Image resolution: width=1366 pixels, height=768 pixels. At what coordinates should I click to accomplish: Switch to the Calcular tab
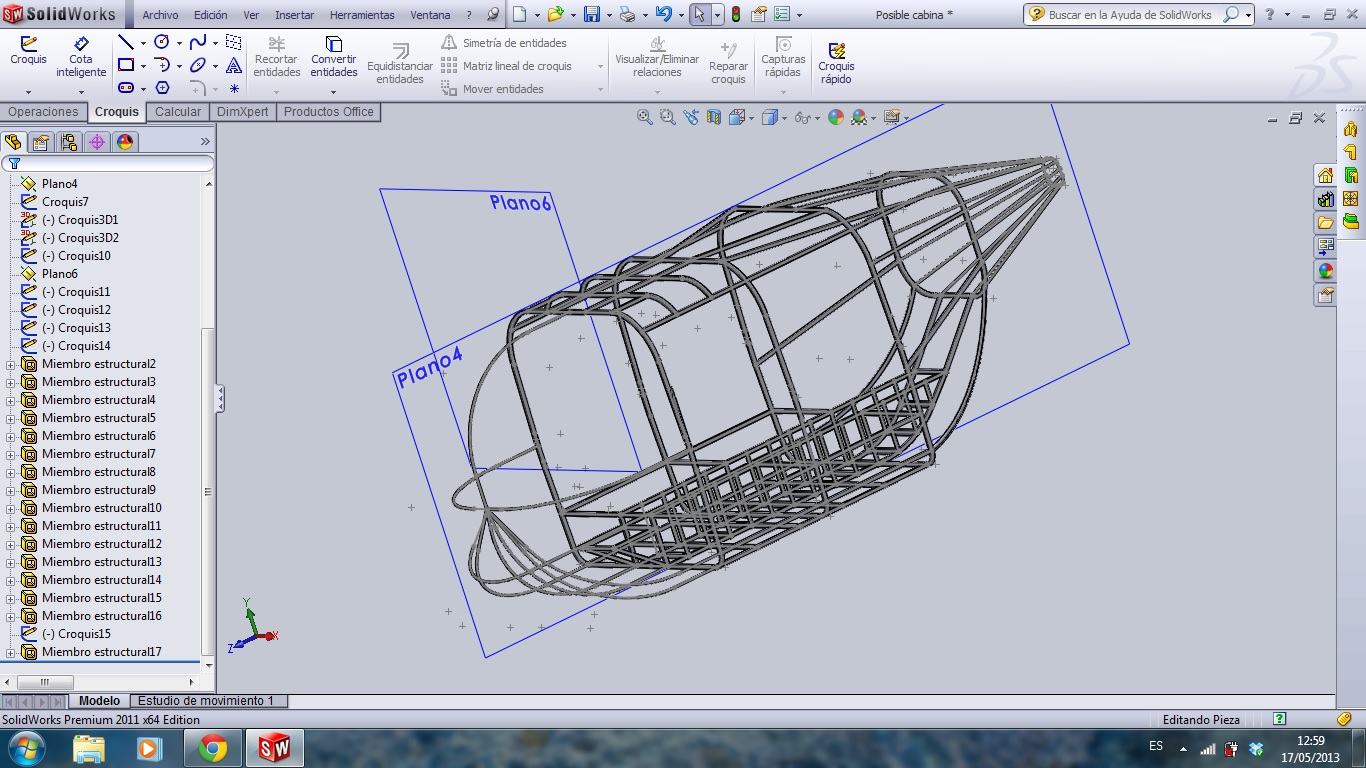coord(178,112)
